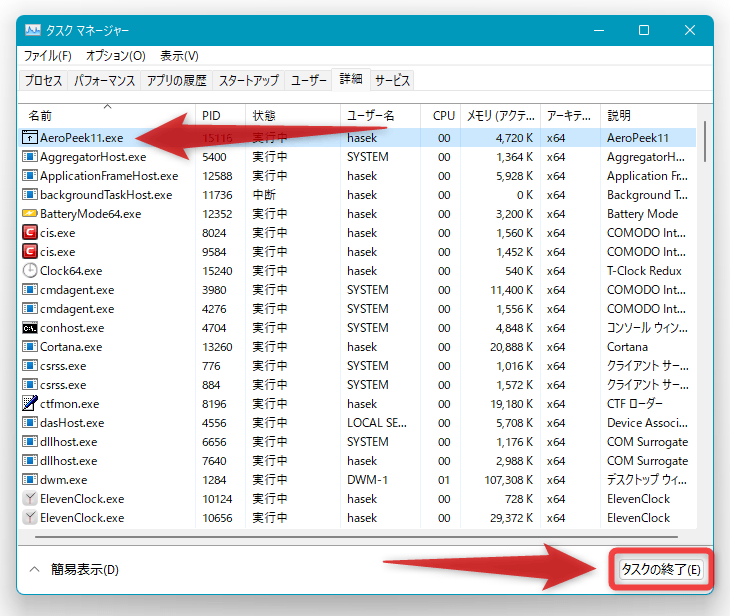730x616 pixels.
Task: Click the dwm.exe process icon
Action: pos(30,480)
